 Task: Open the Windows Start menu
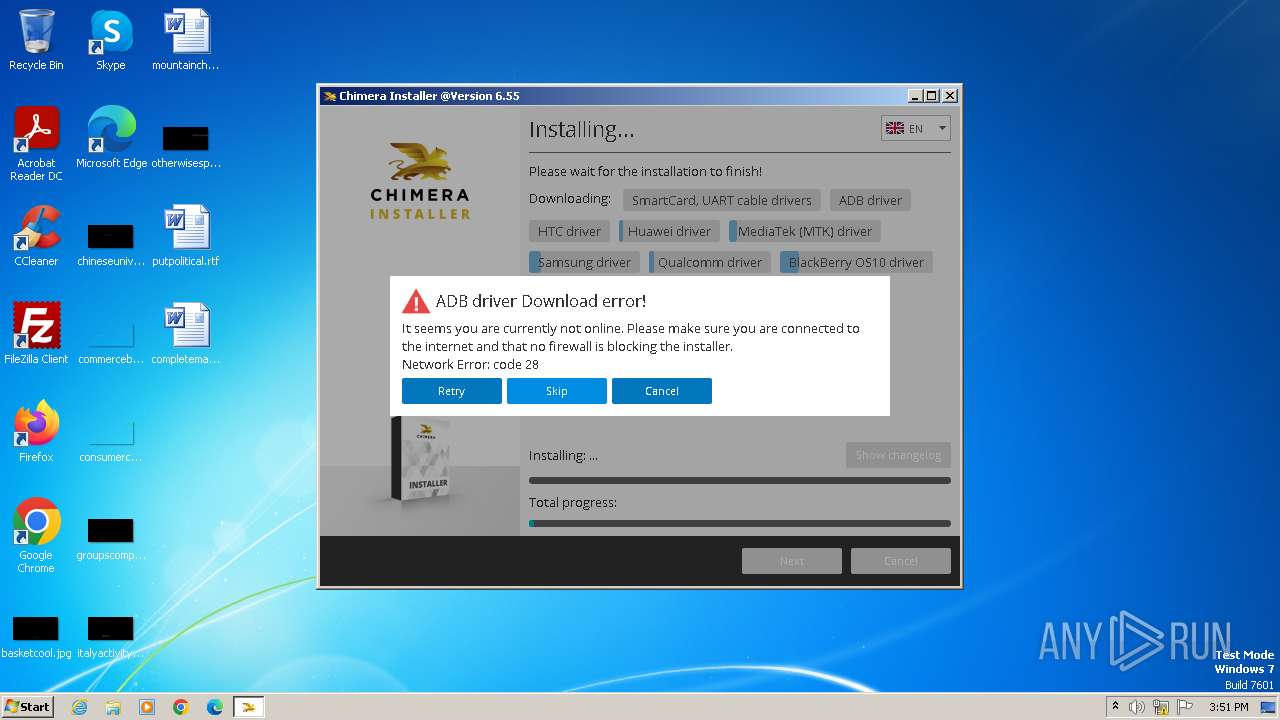(28, 706)
